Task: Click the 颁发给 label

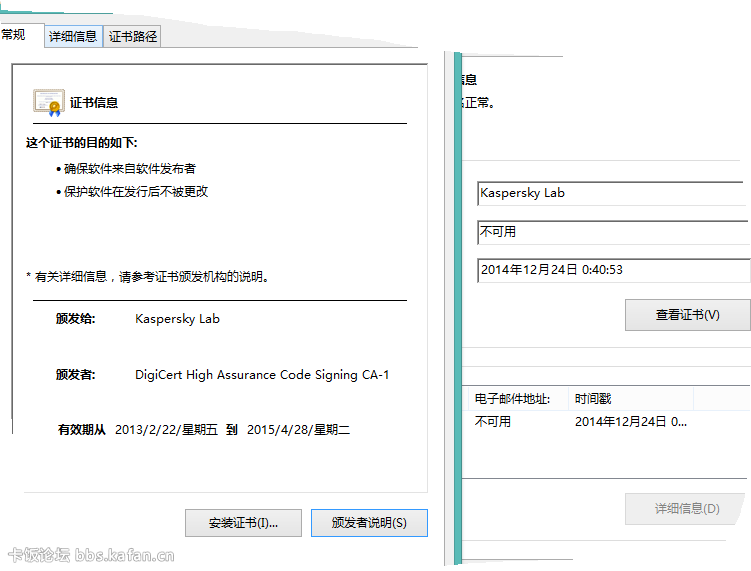Action: pyautogui.click(x=76, y=319)
